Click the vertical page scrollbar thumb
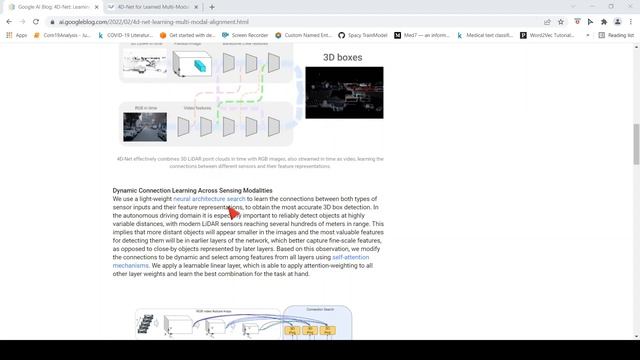The width and height of the screenshot is (640, 360). tap(636, 144)
